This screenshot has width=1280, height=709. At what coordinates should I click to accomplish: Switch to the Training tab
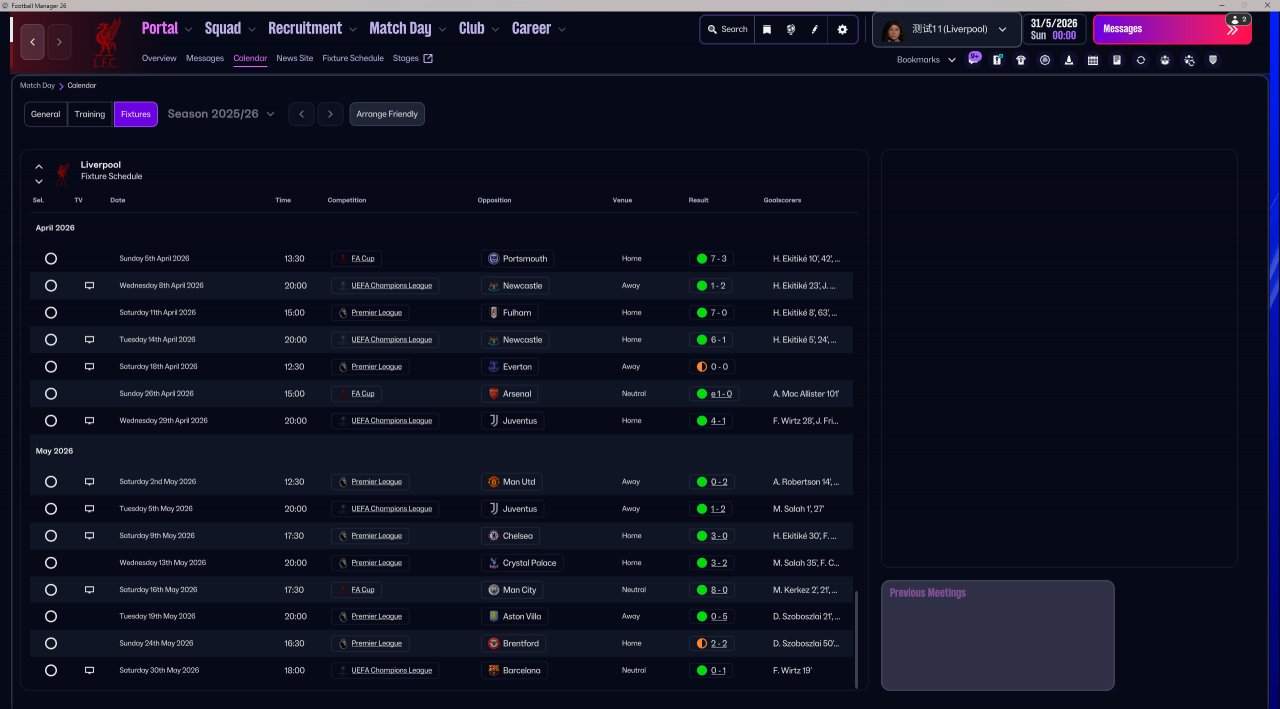pyautogui.click(x=90, y=114)
